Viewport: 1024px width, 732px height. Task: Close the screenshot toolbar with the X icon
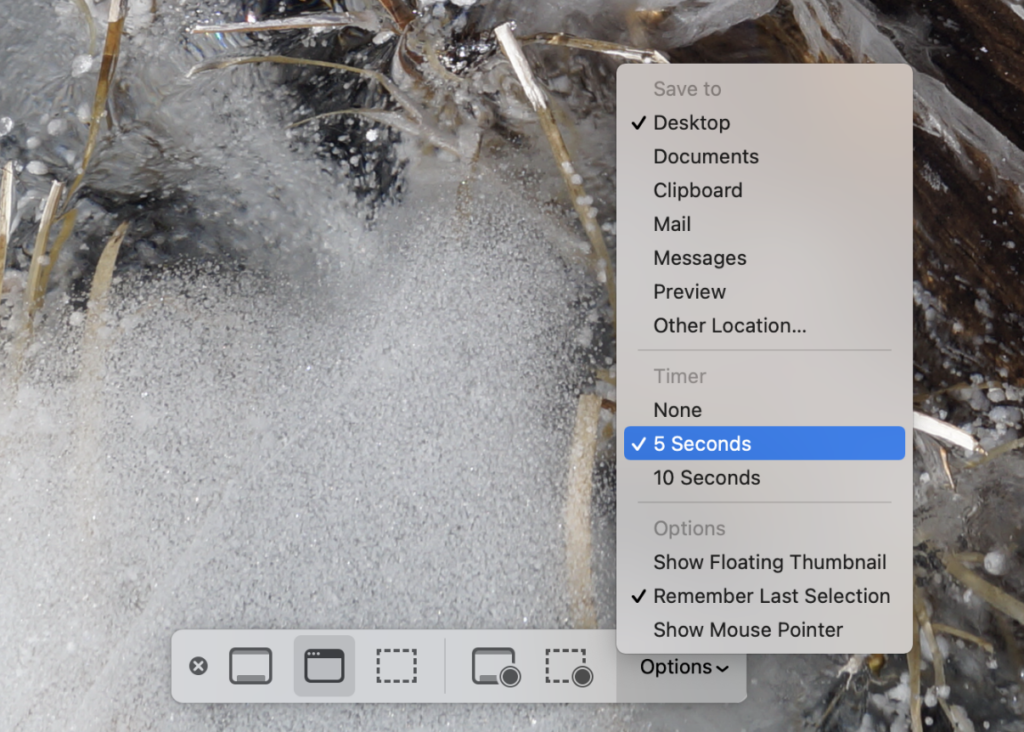(199, 665)
